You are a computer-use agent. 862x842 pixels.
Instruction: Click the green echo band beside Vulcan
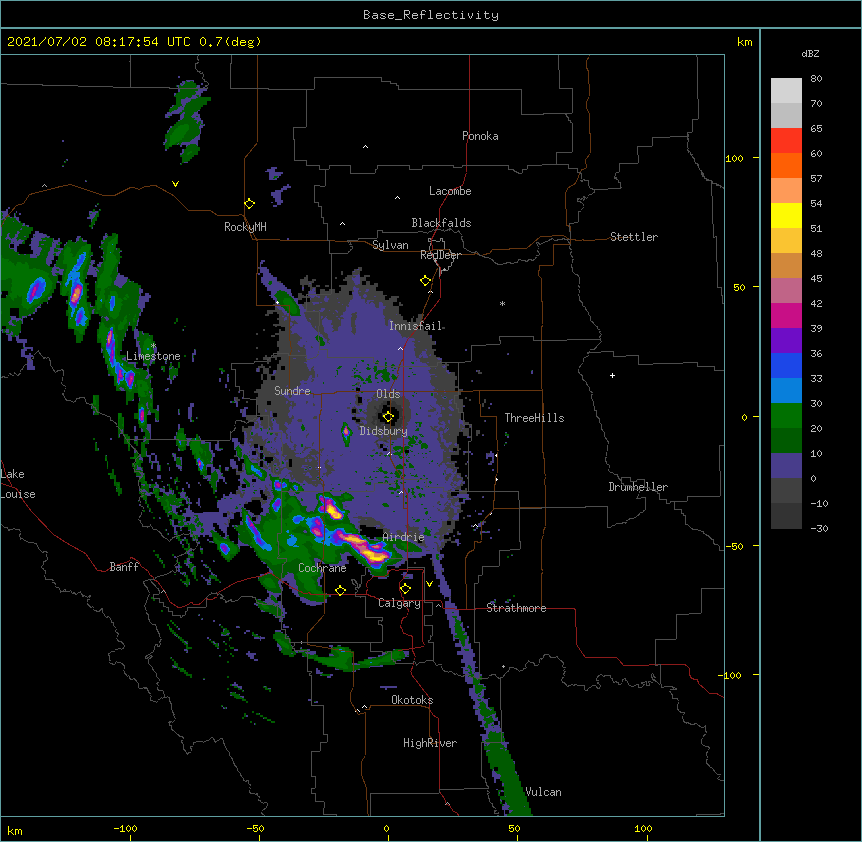[509, 775]
